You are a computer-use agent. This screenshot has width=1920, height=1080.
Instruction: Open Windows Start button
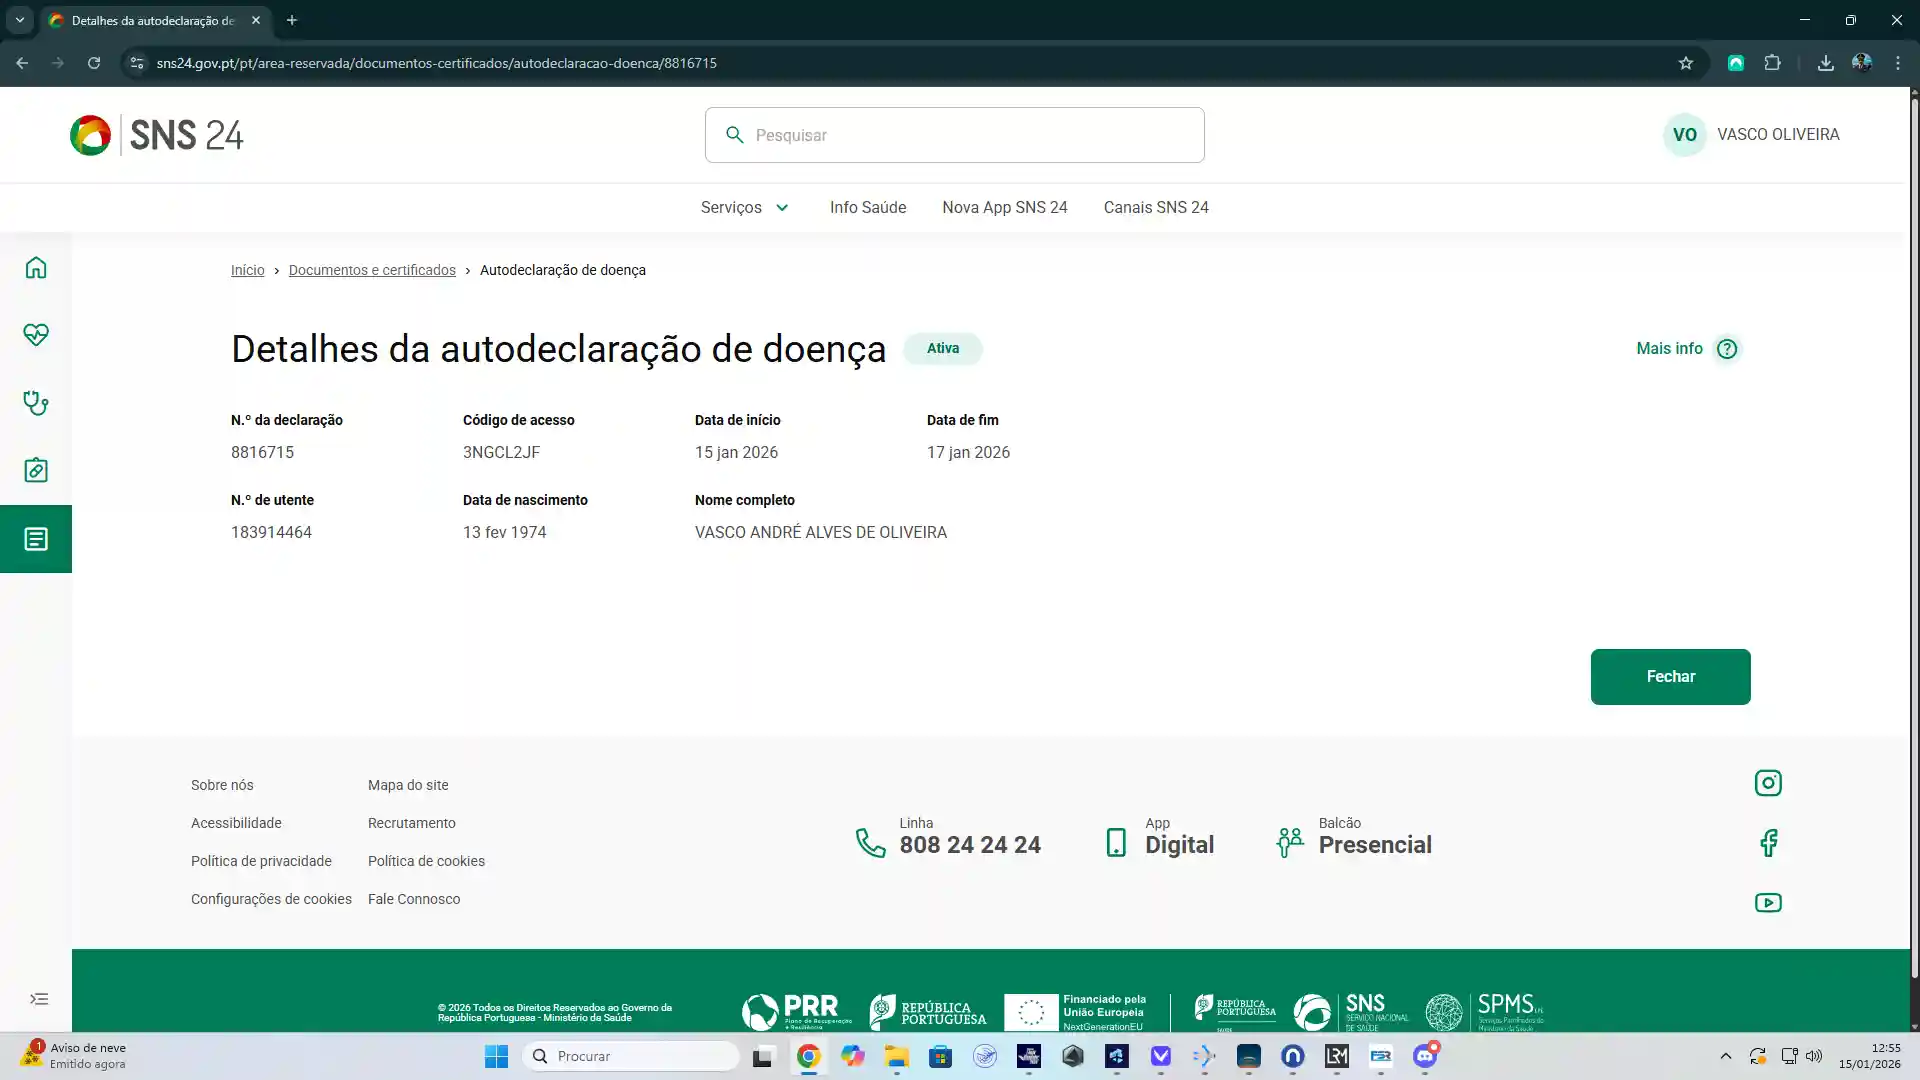point(496,1056)
